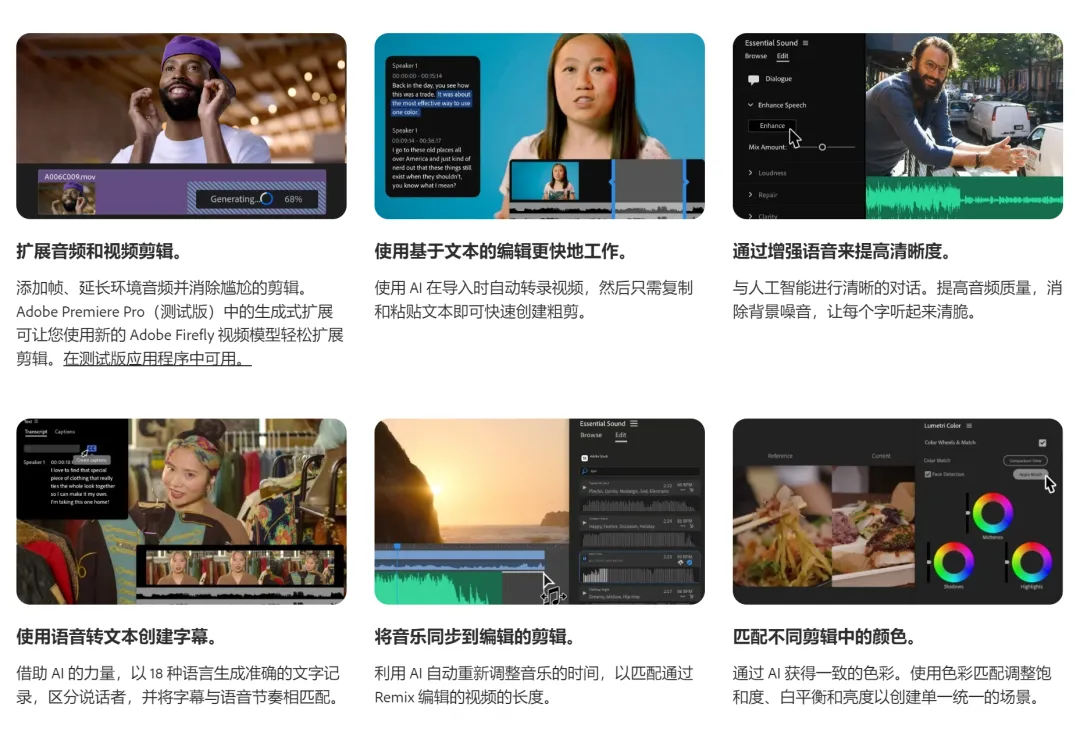This screenshot has height=743, width=1080.
Task: Click the Shadows color wheel in Lumetri image
Action: coord(953,562)
